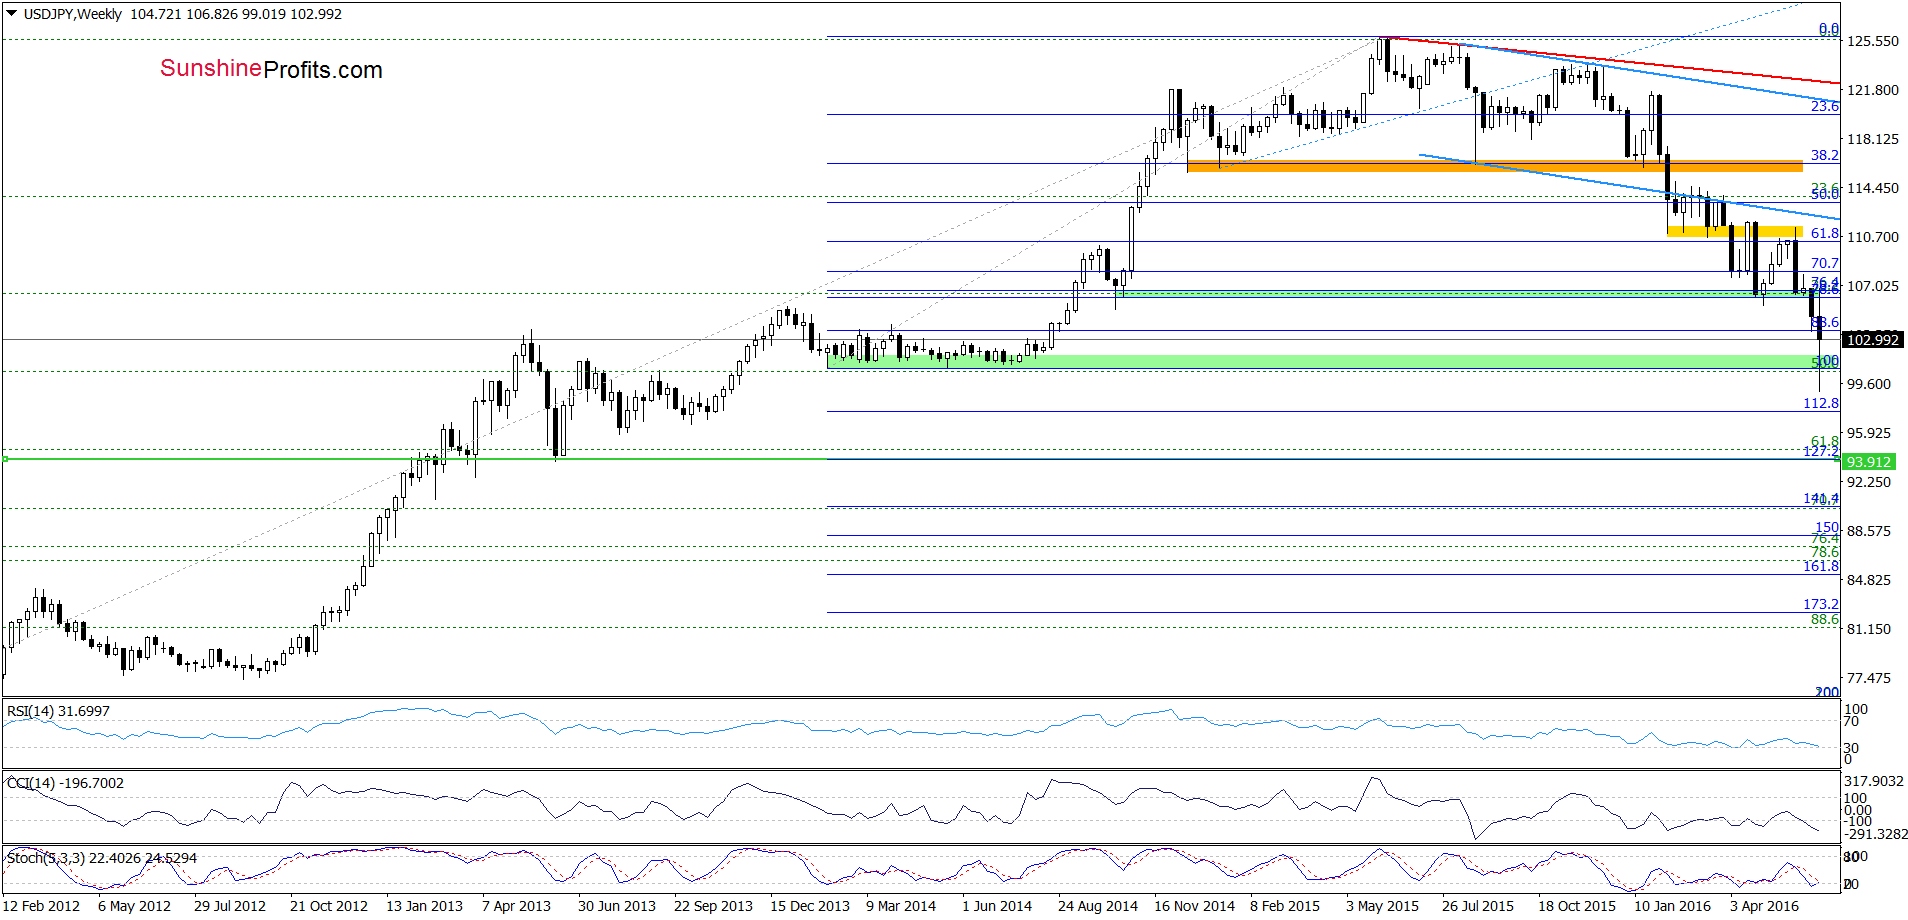Click the 3 May 2015 date label
This screenshot has width=1908, height=920.
point(1382,906)
